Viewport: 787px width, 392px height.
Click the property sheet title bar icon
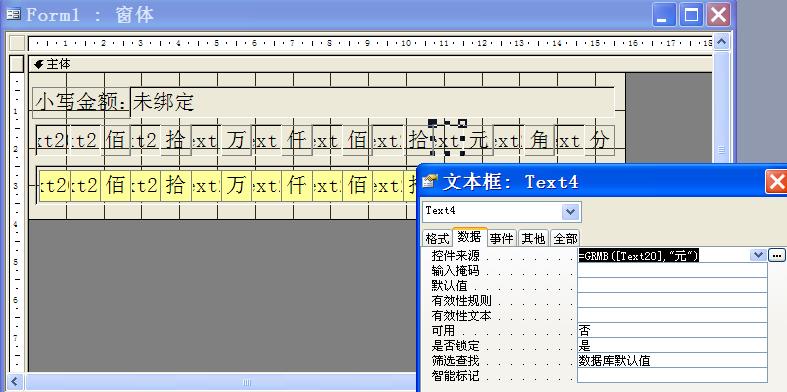point(430,181)
